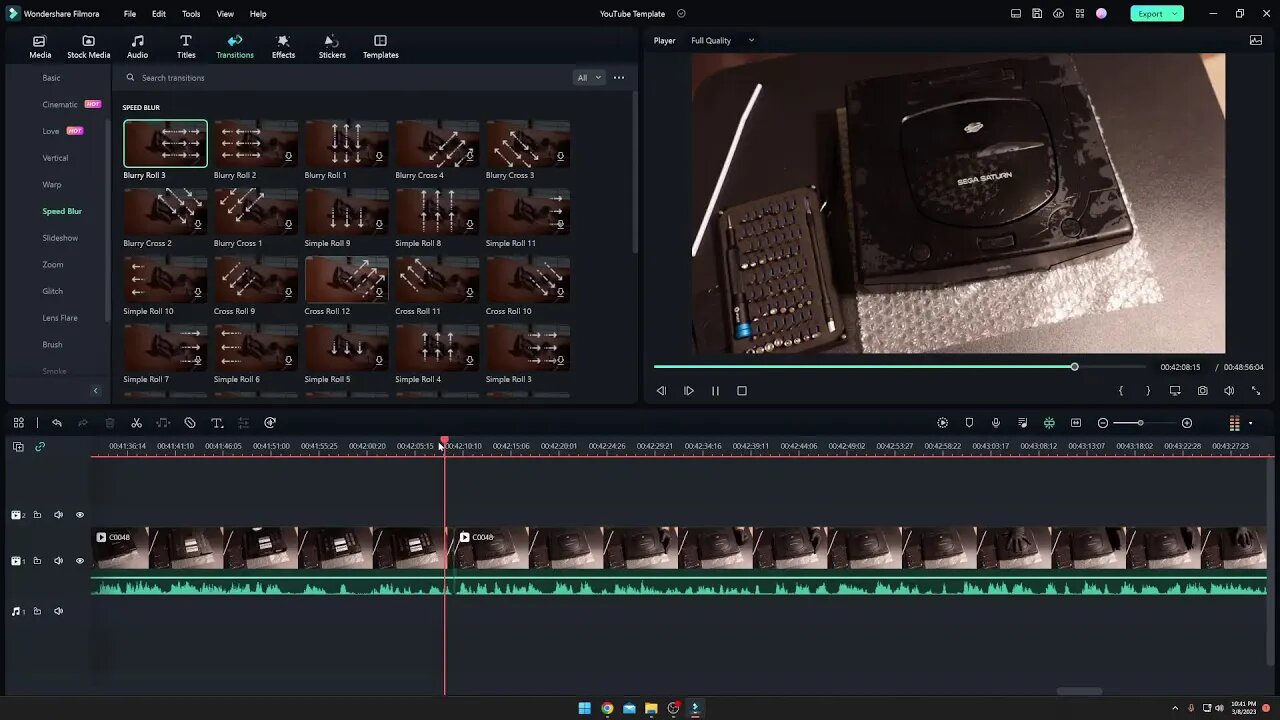
Task: Click the Search transitions field
Action: point(345,78)
